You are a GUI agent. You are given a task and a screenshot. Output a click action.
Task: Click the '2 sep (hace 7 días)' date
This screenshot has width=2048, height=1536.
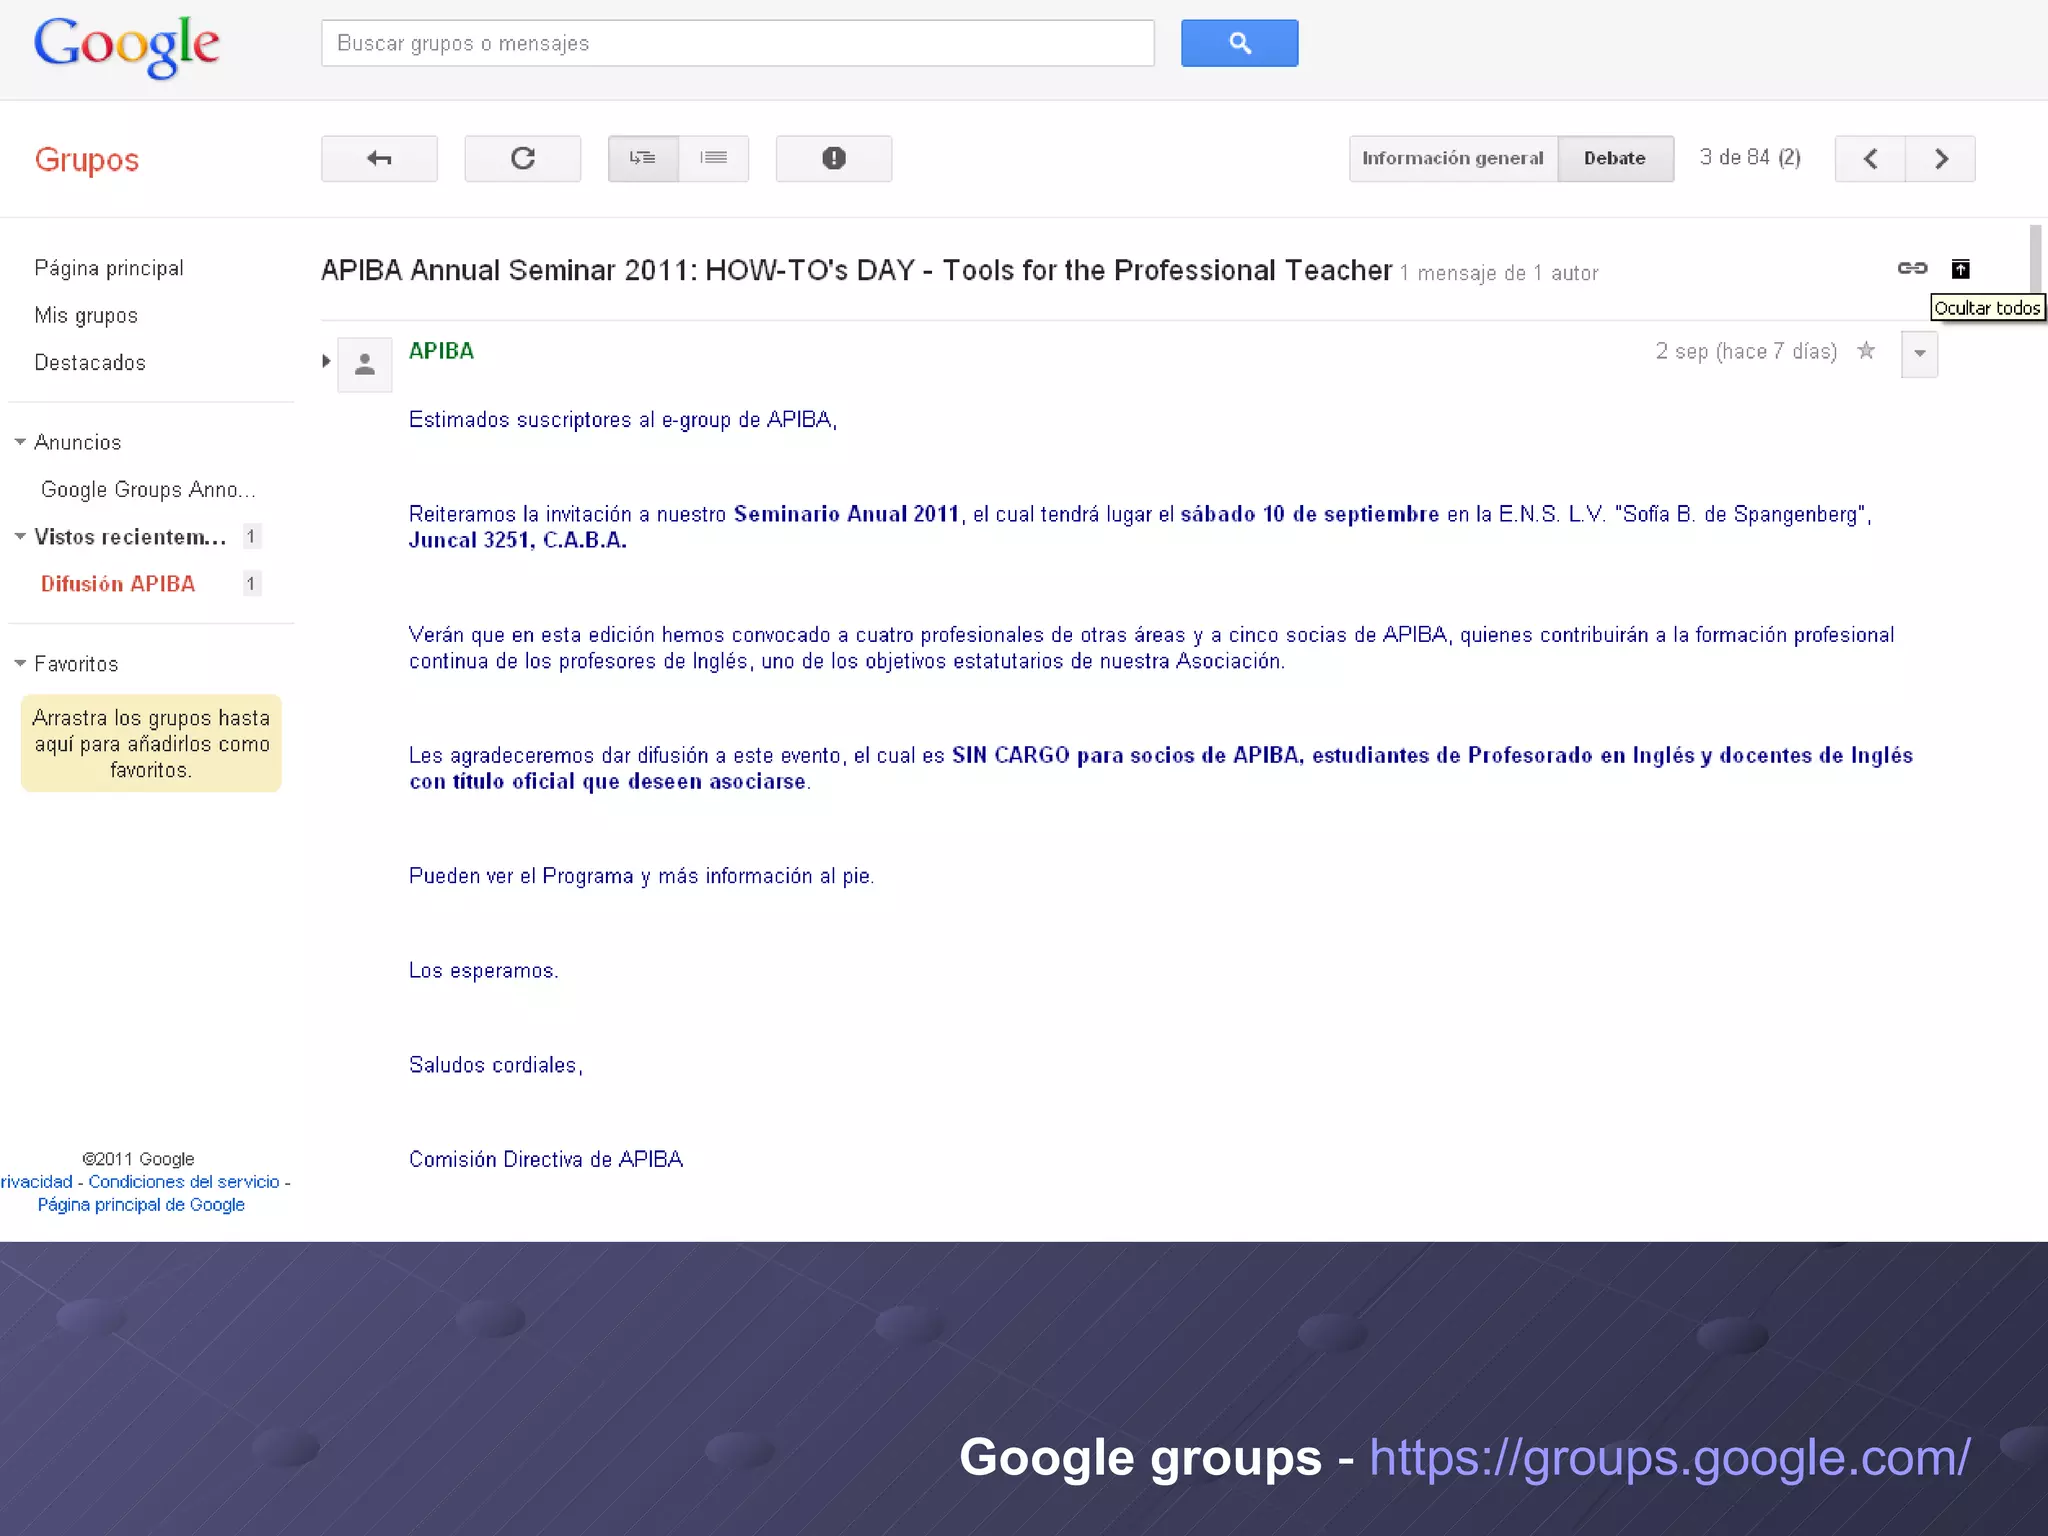pos(1746,351)
